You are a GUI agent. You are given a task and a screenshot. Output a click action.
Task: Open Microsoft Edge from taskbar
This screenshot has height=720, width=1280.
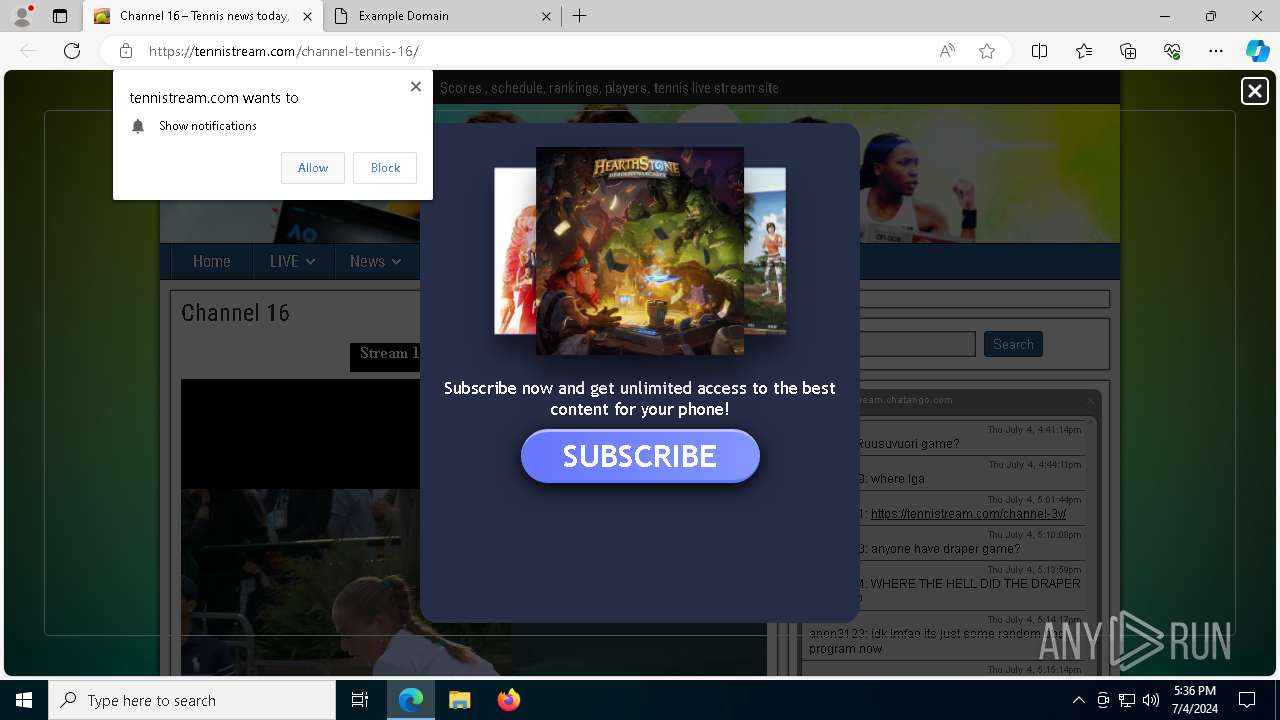click(x=411, y=700)
